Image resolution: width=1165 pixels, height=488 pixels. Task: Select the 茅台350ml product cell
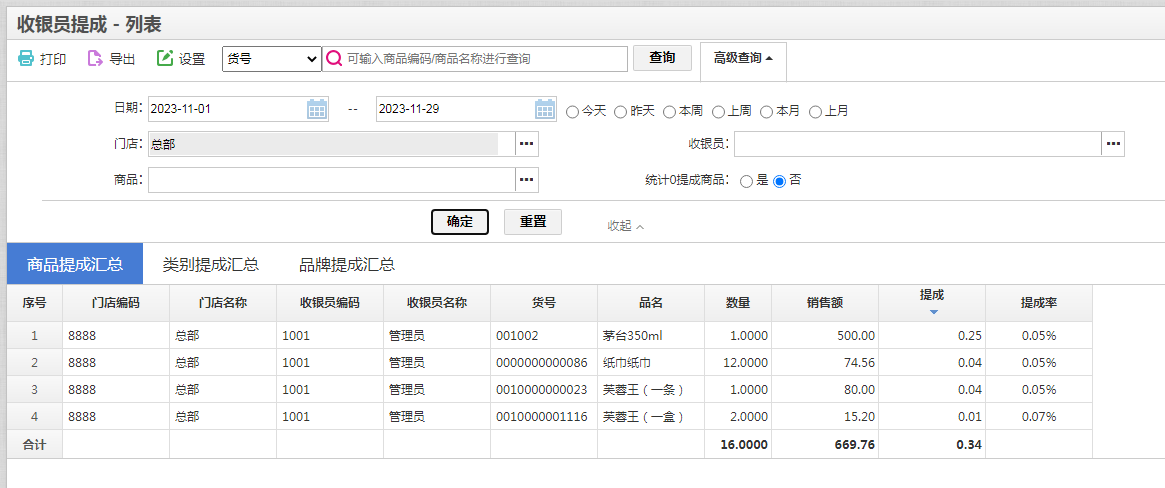pos(651,336)
